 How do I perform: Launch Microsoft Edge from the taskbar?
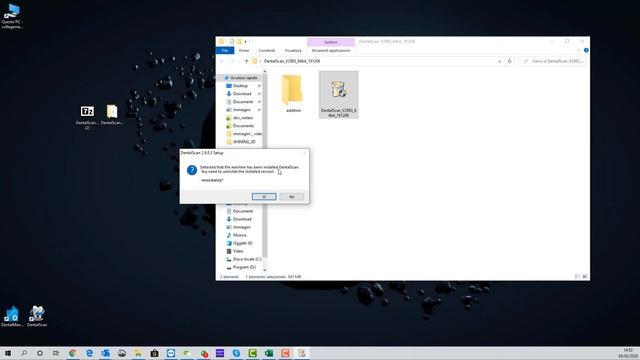tap(89, 353)
